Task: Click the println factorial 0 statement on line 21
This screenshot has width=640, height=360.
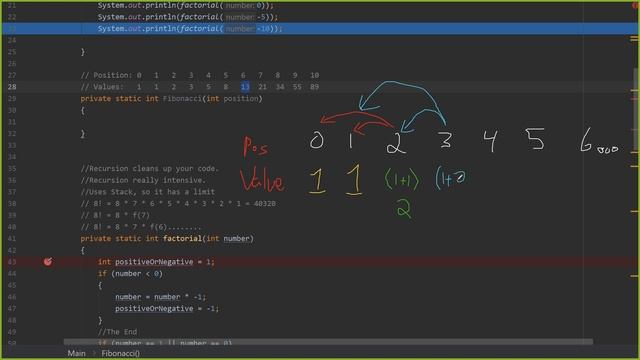Action: 186,5
